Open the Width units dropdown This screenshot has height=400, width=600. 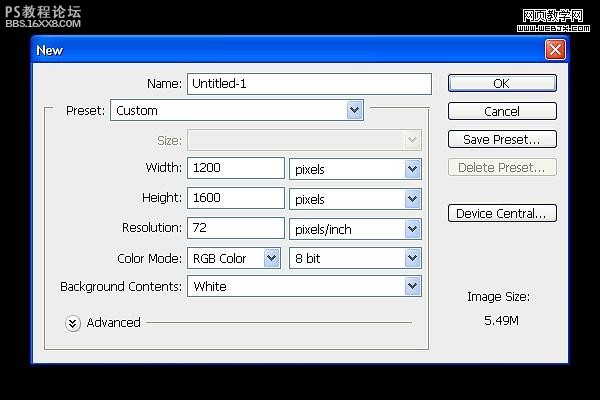[355, 169]
